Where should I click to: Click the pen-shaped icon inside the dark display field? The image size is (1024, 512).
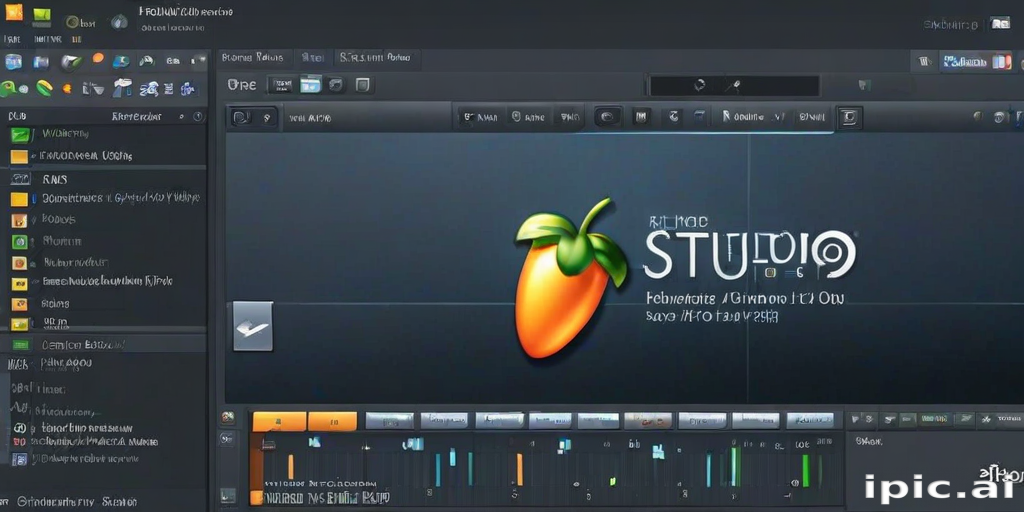pyautogui.click(x=735, y=85)
